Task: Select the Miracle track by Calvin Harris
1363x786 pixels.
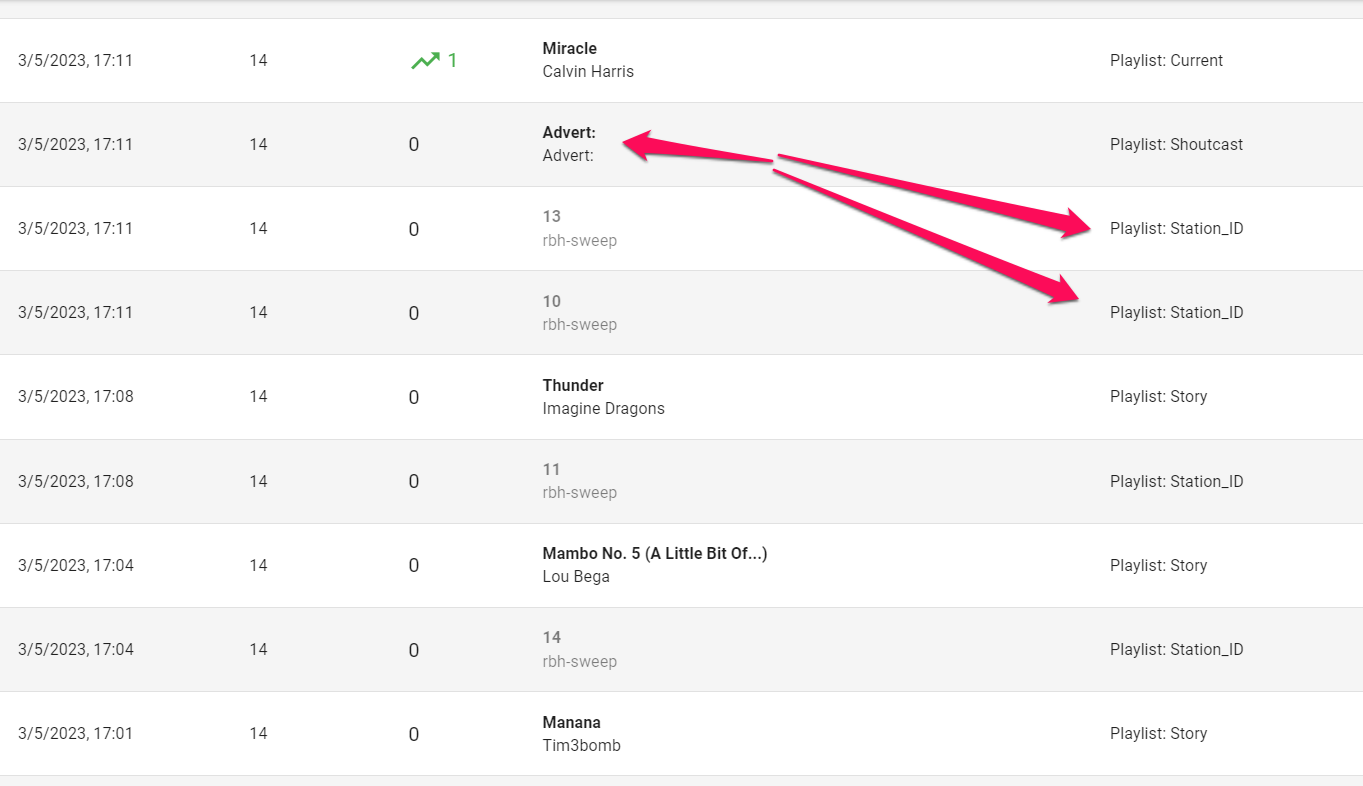Action: click(569, 48)
